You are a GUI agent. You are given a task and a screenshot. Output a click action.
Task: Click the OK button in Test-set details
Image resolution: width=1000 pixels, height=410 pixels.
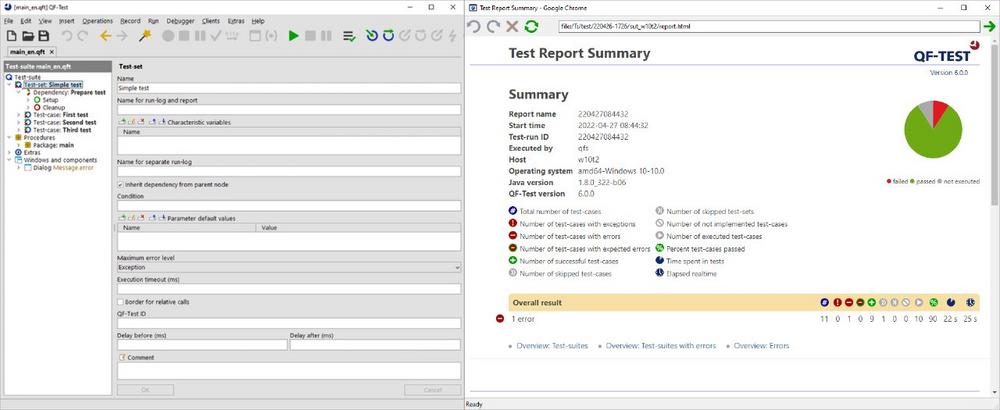click(x=145, y=390)
